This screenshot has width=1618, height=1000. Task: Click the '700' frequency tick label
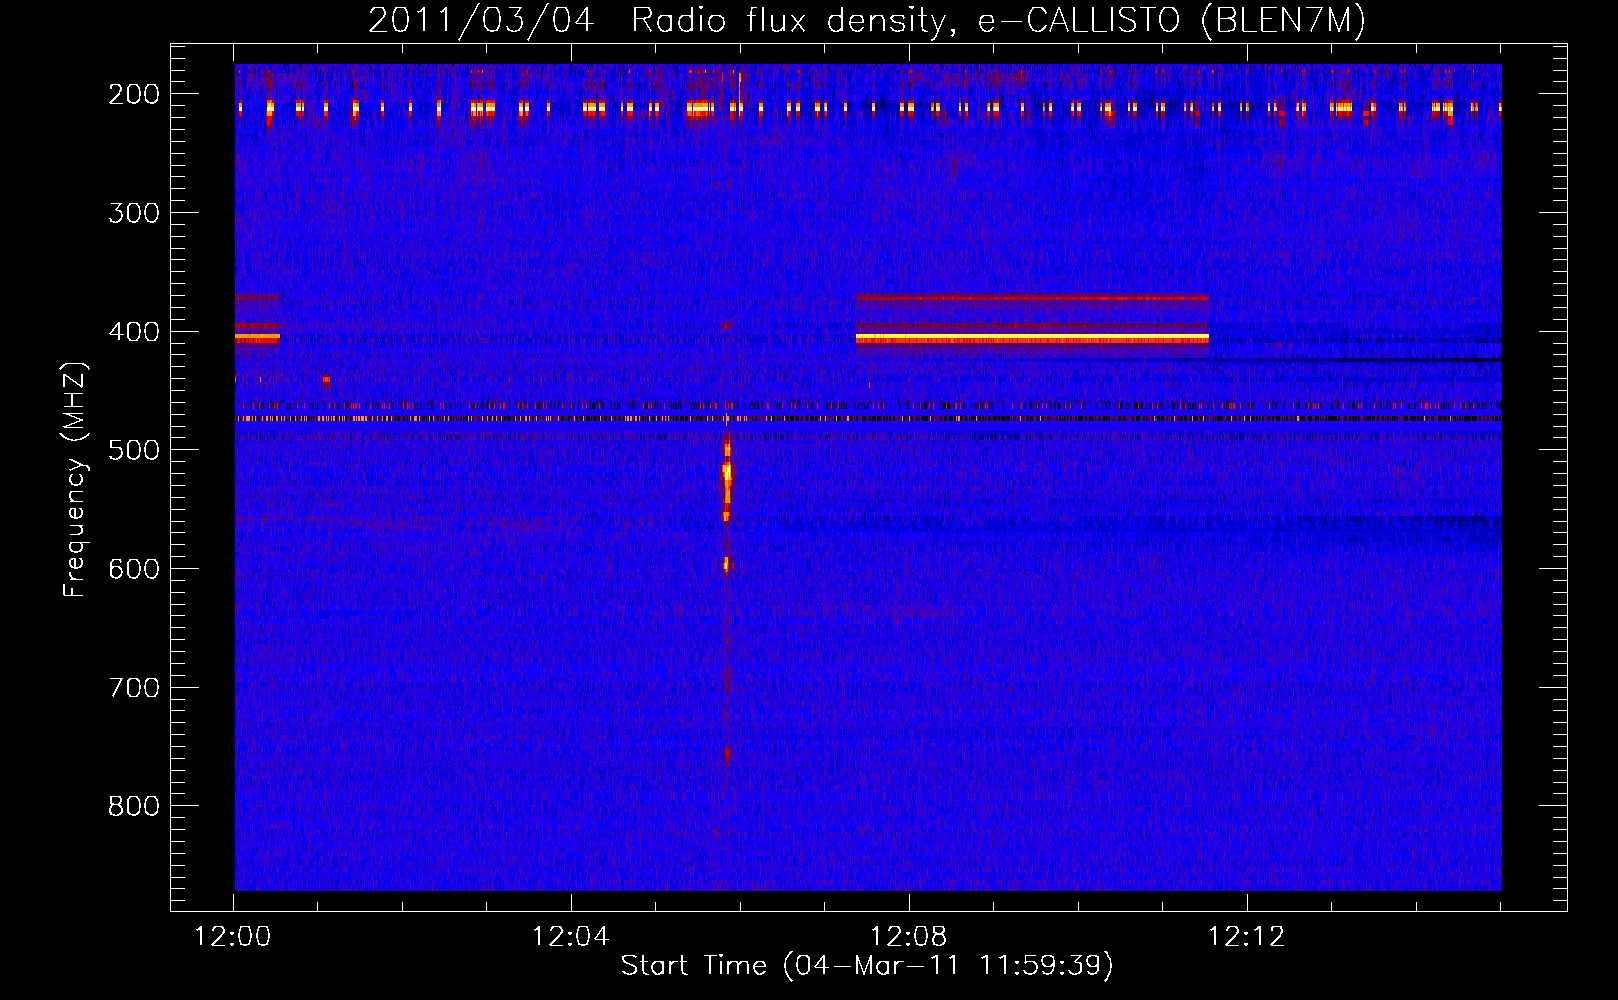134,688
